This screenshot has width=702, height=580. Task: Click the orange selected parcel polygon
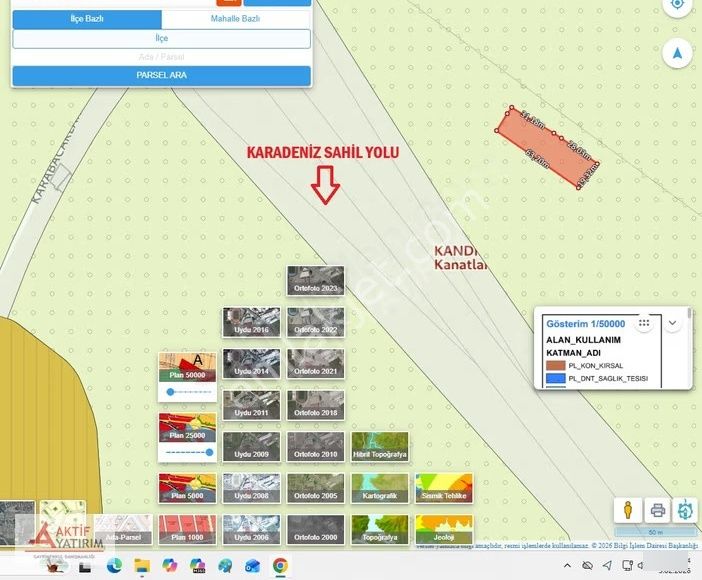click(x=546, y=148)
